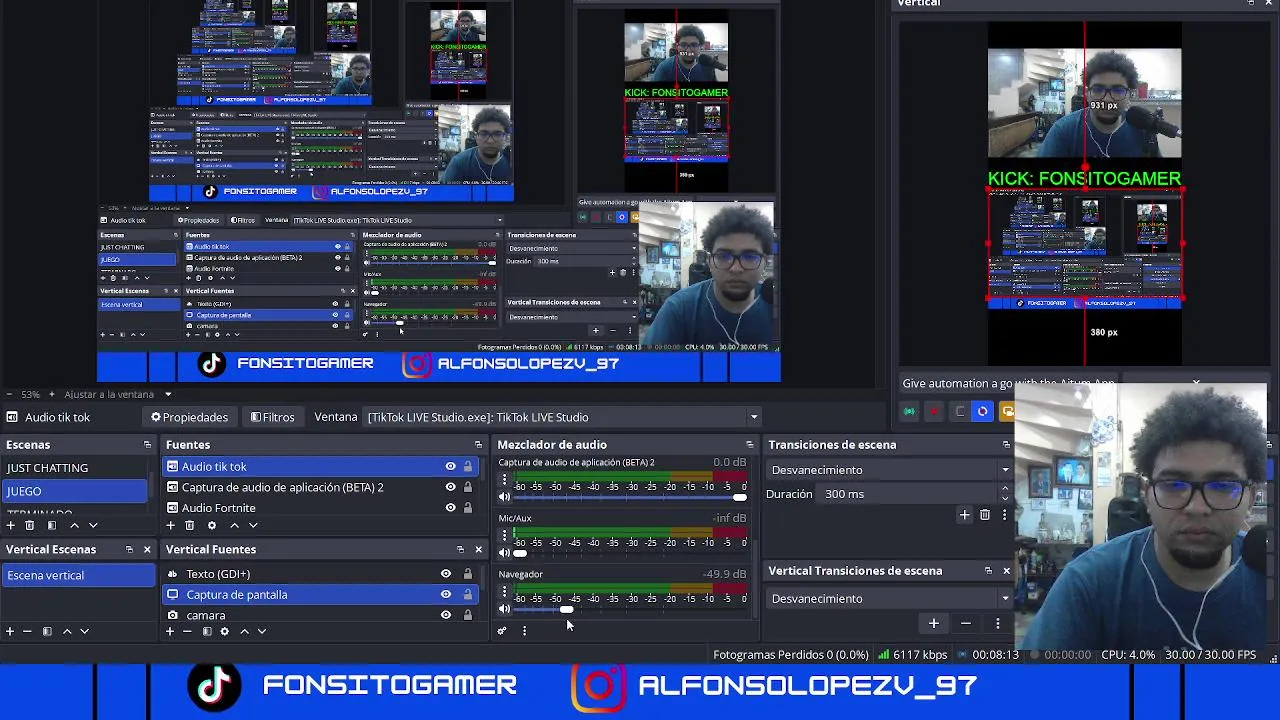The image size is (1280, 720).
Task: Click green streaming icon in Aitum toolbar
Action: pos(909,411)
